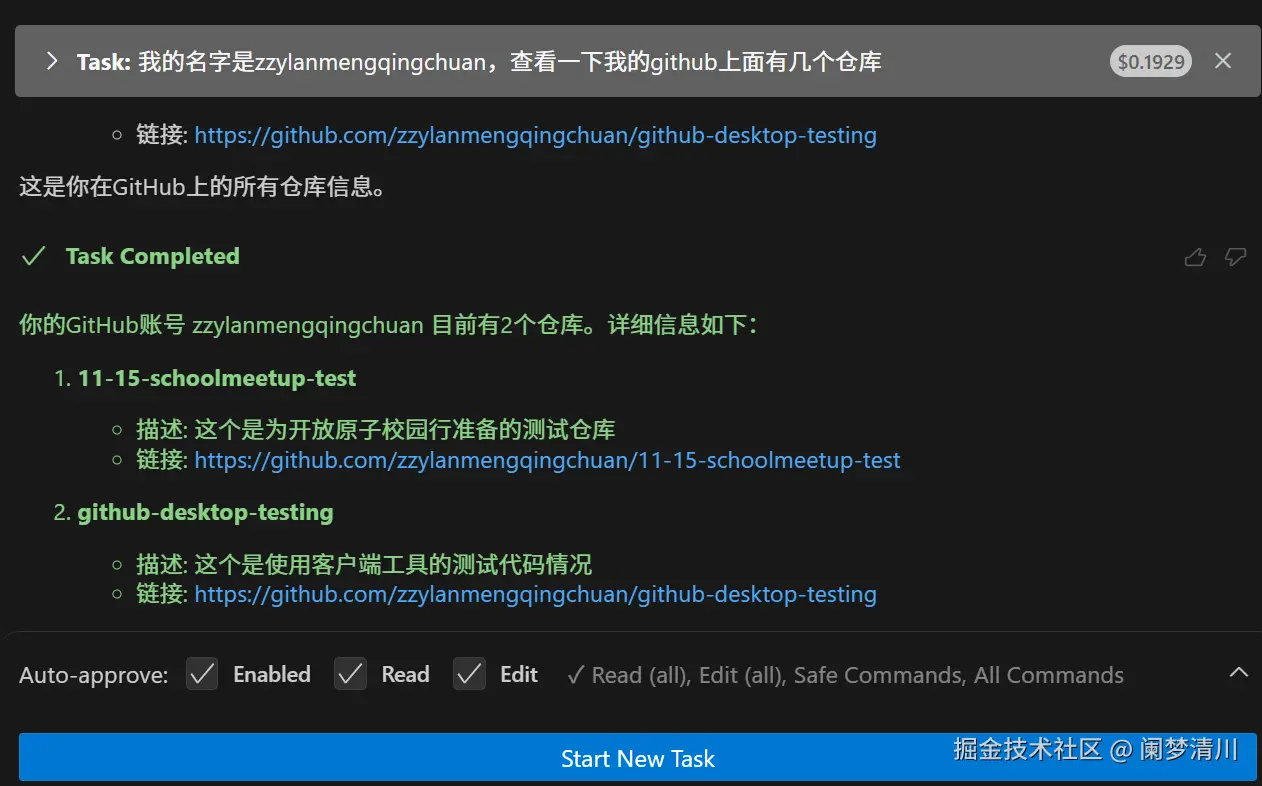Click the $0.1929 cost badge
This screenshot has width=1262, height=786.
[x=1150, y=62]
